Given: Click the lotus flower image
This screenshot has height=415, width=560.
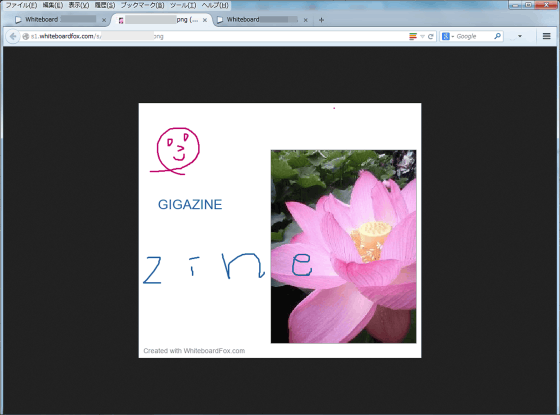Looking at the screenshot, I should click(x=343, y=246).
